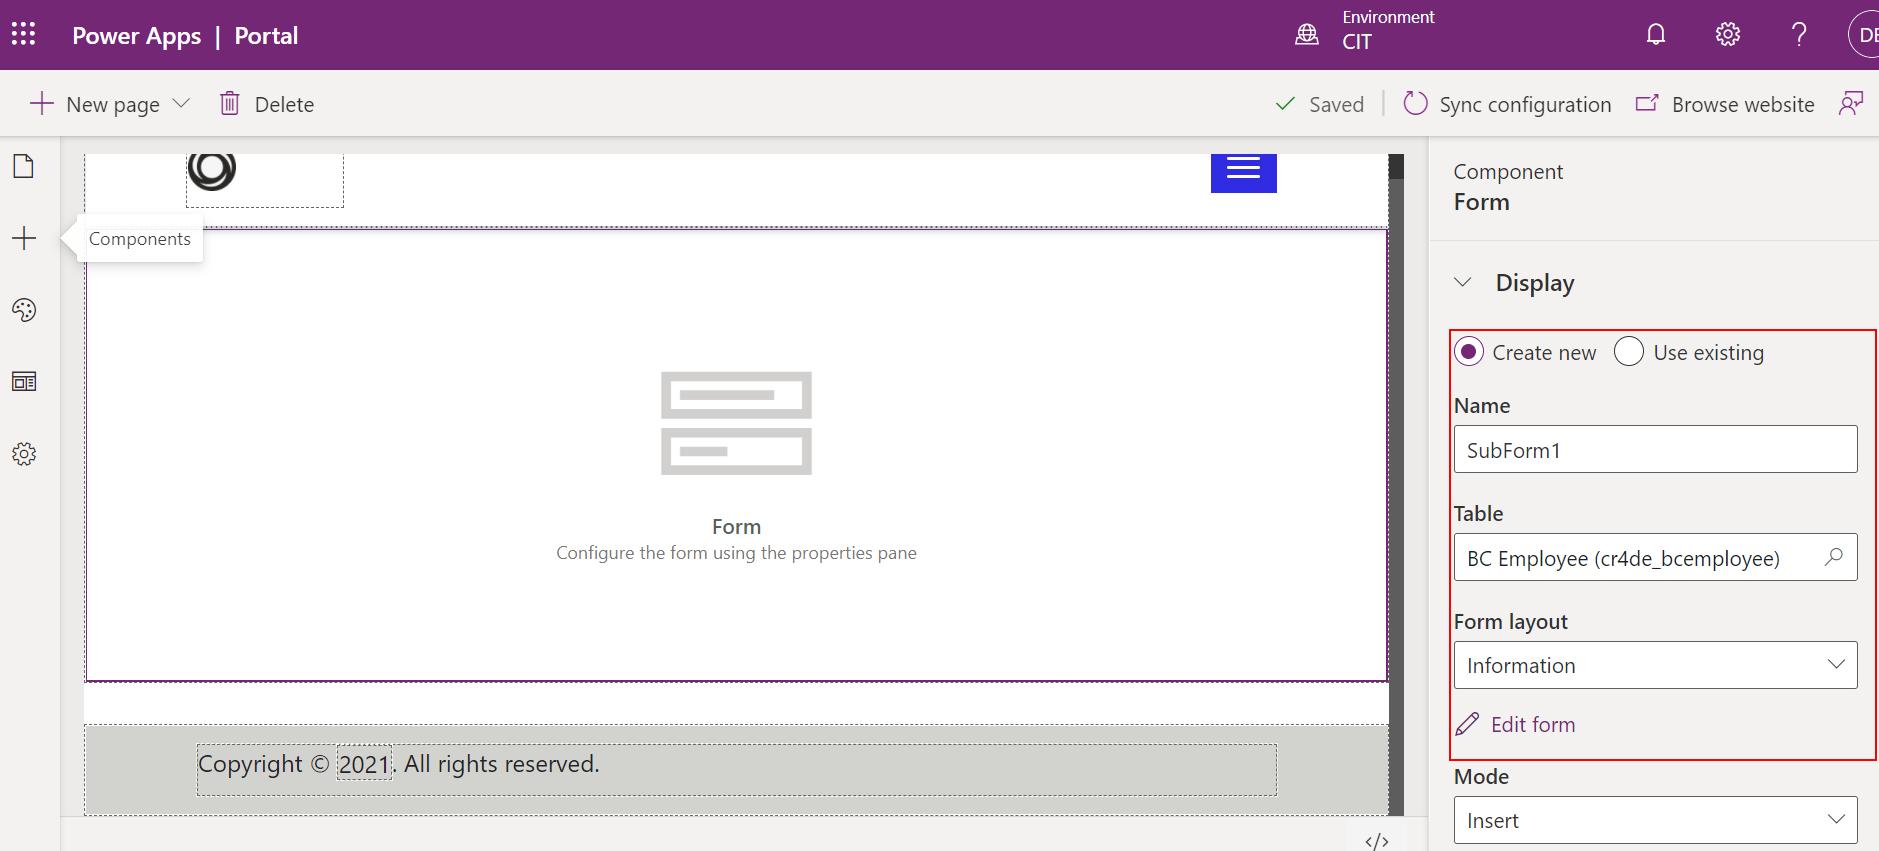Open the Form layout dropdown
This screenshot has width=1879, height=851.
[1656, 665]
